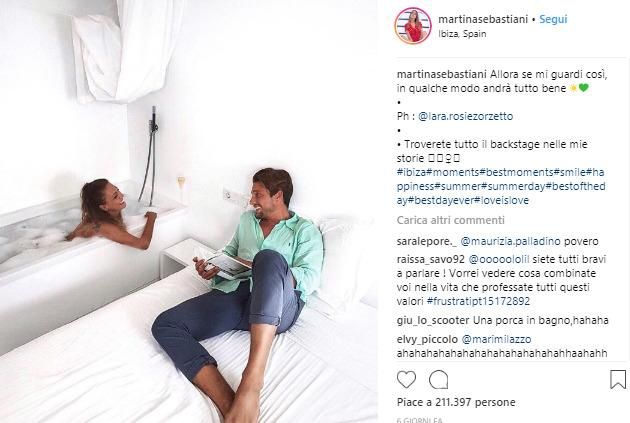
Task: Open the #frustratipt15172892 hashtag
Action: [479, 301]
